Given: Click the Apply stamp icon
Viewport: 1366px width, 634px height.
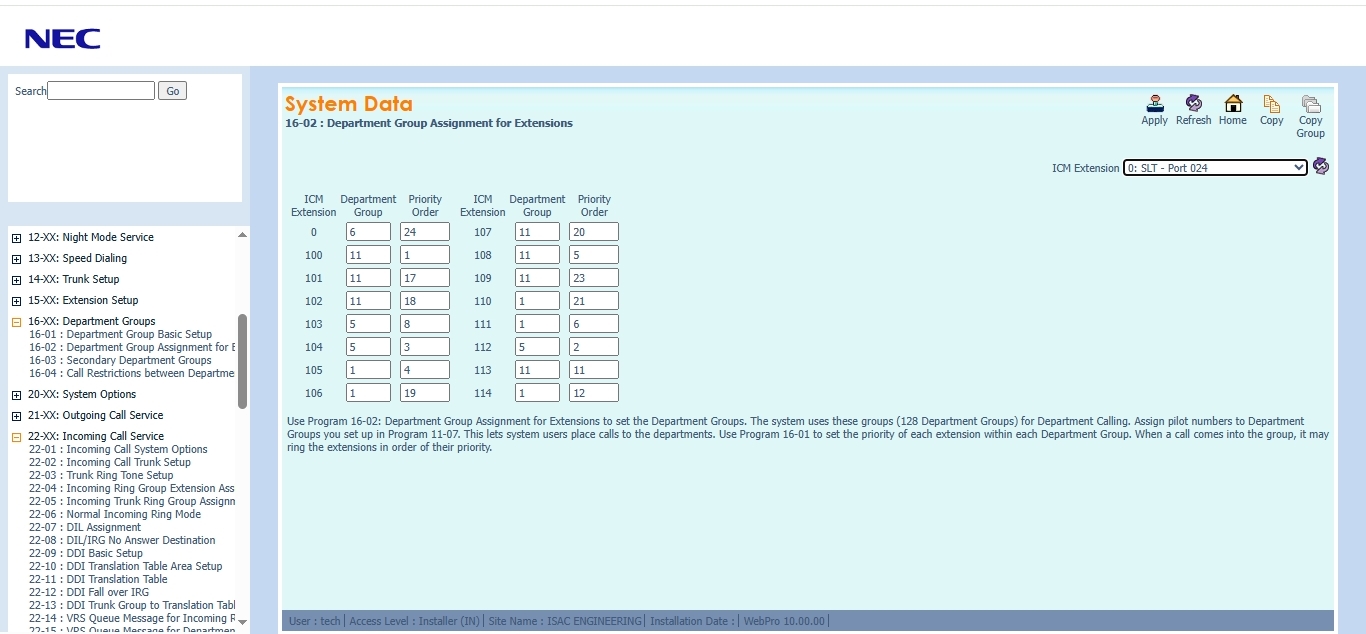Looking at the screenshot, I should (1154, 104).
